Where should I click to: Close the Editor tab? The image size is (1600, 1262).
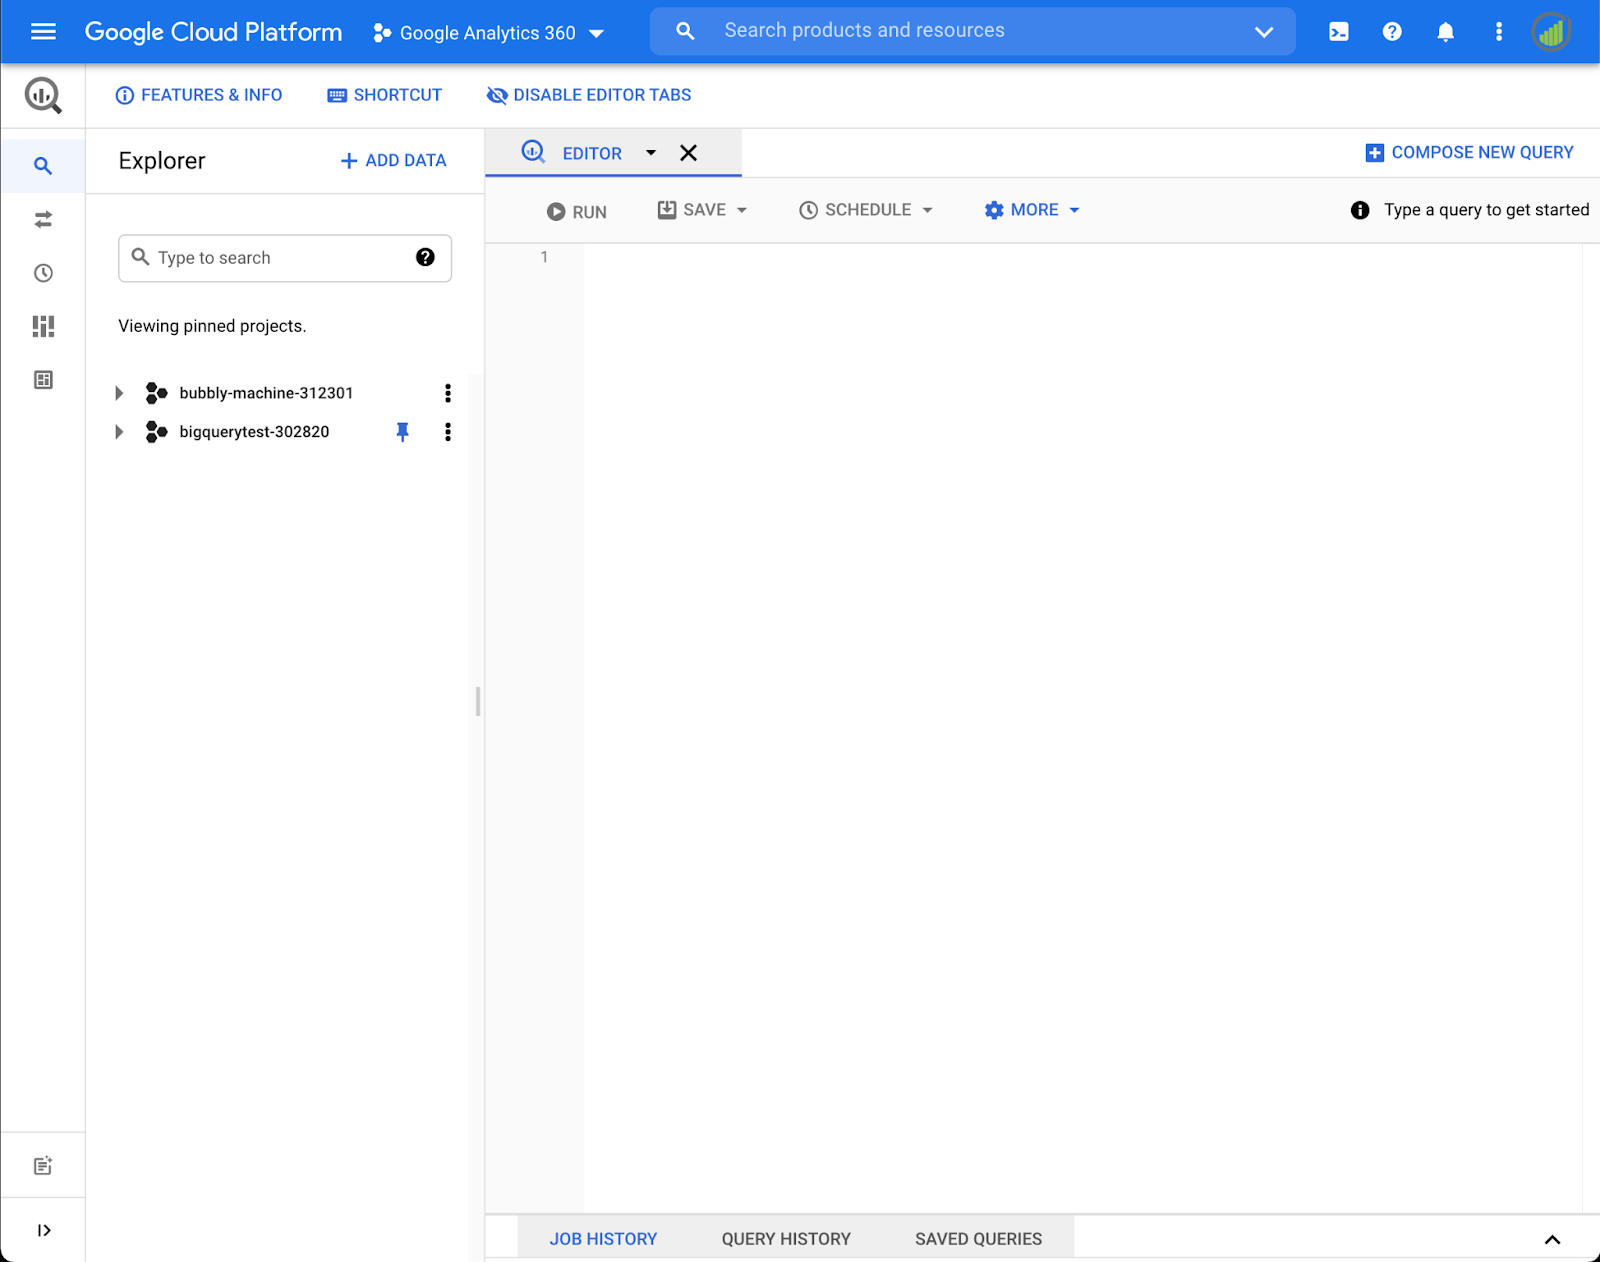coord(689,153)
